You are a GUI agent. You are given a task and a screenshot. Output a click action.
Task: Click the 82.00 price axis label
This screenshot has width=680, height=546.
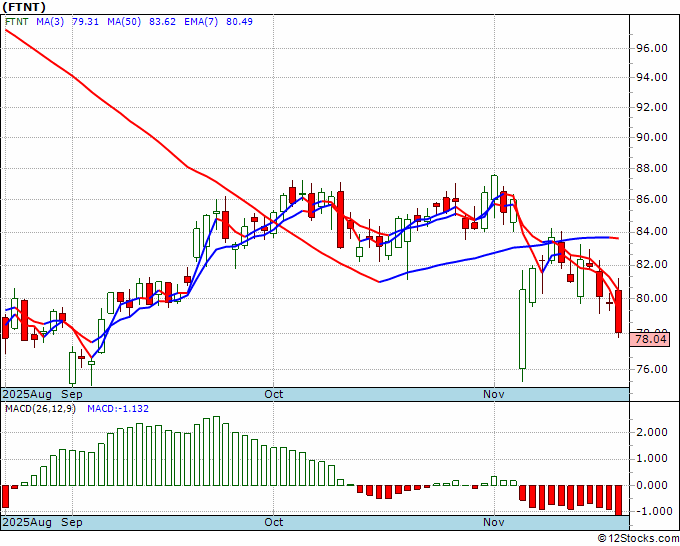[652, 265]
